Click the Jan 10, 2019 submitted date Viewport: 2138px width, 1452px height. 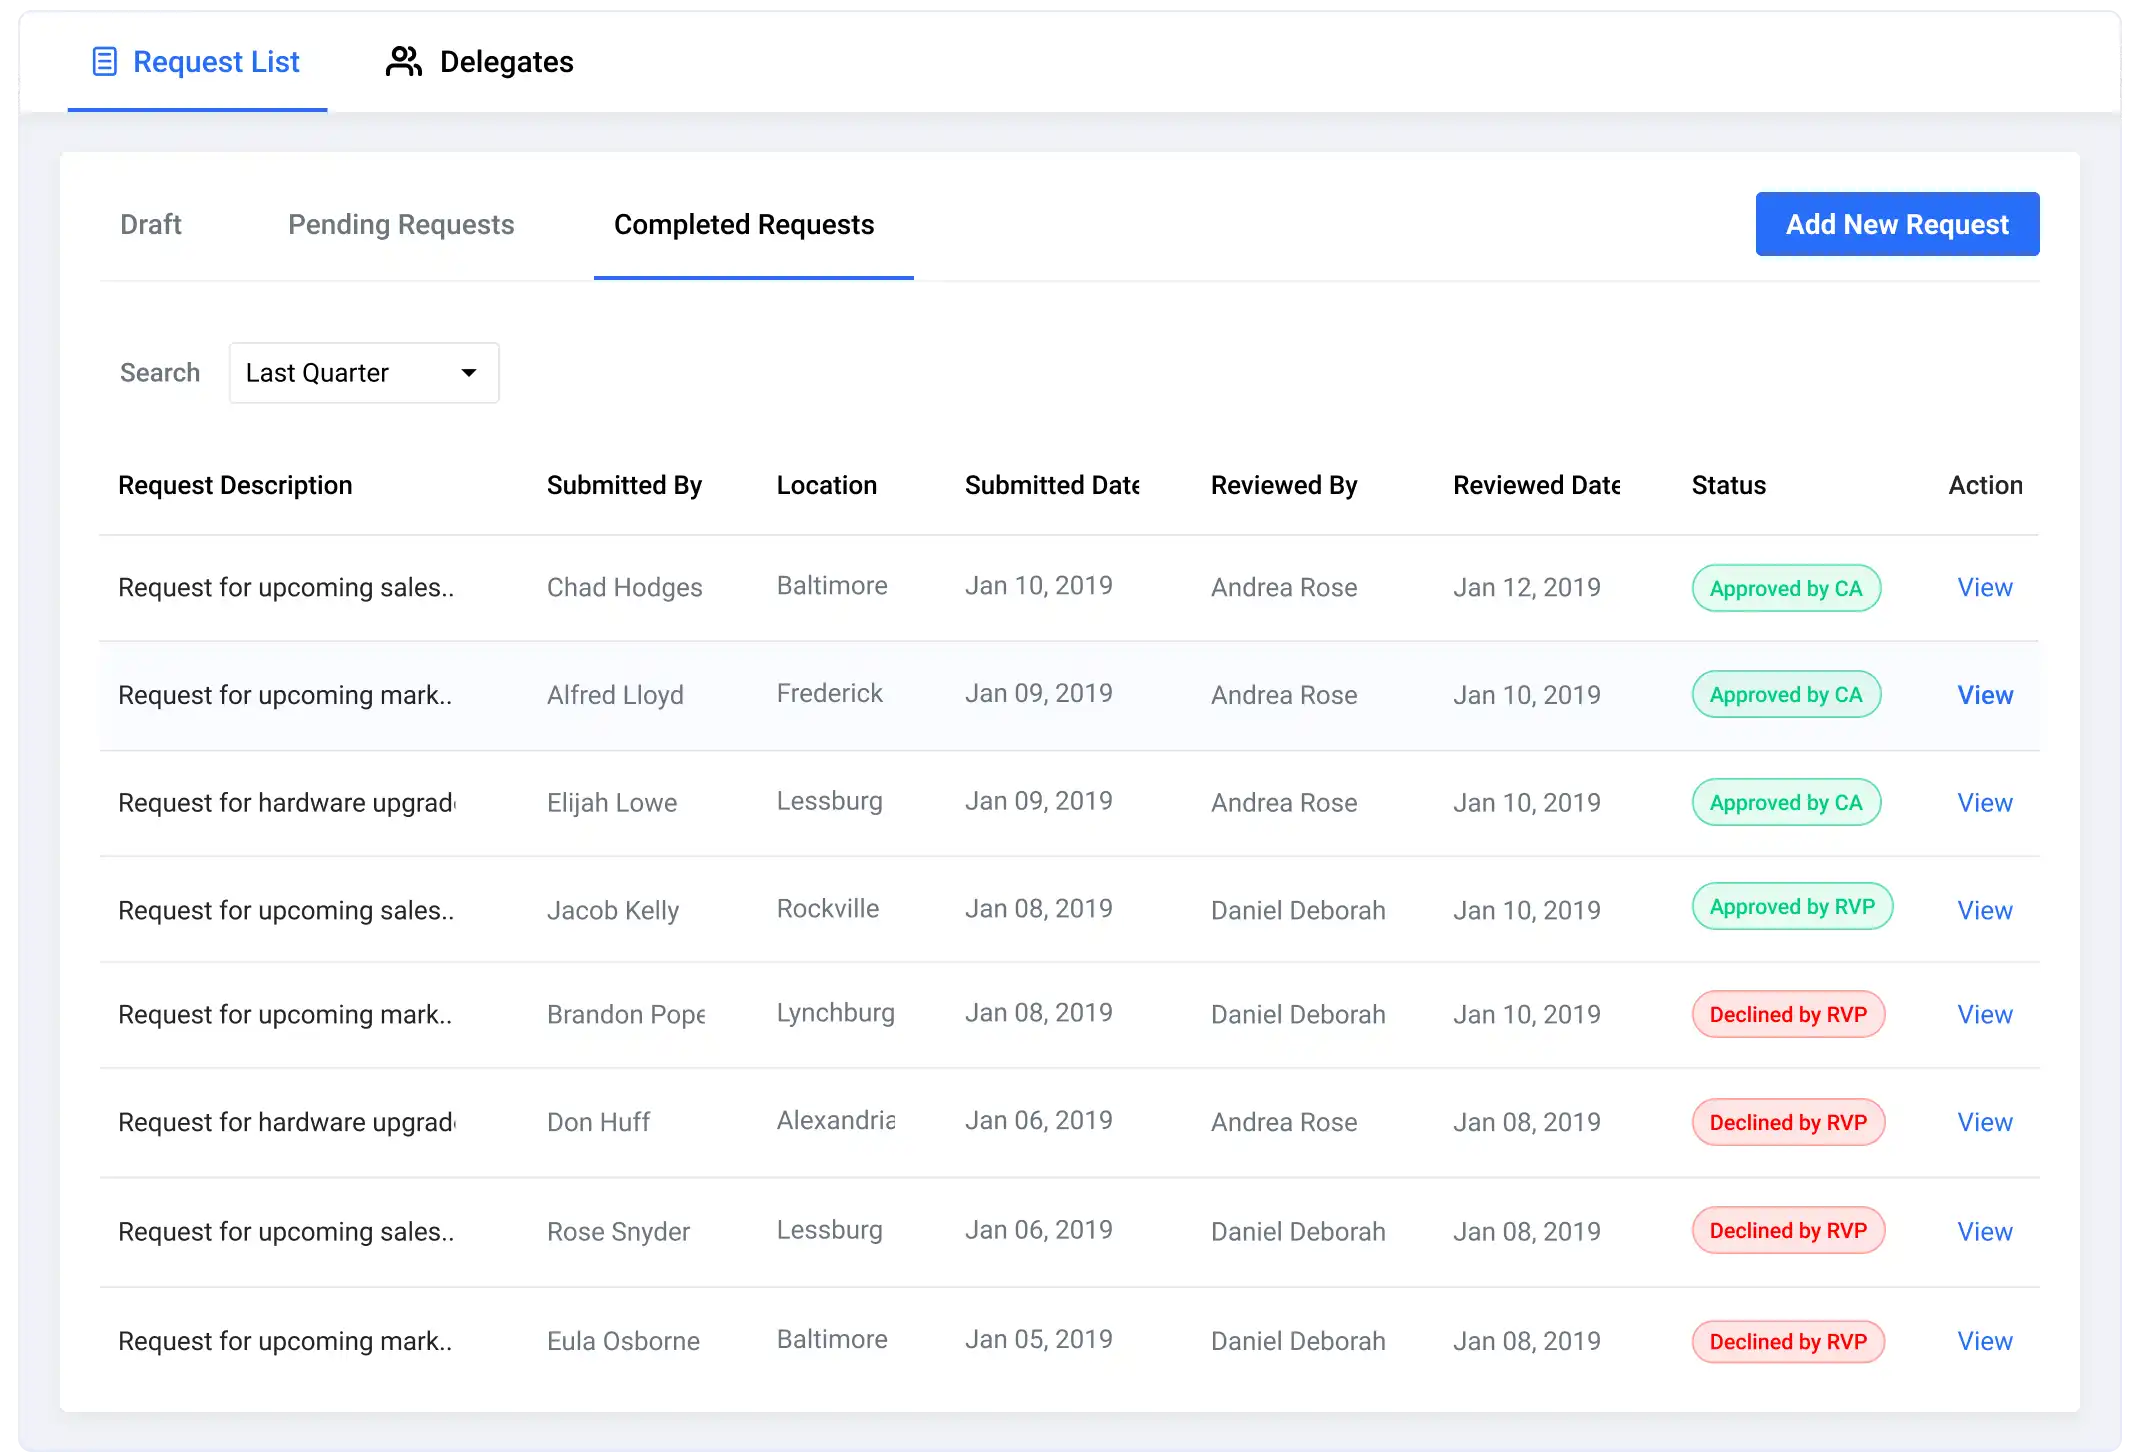click(x=1038, y=586)
